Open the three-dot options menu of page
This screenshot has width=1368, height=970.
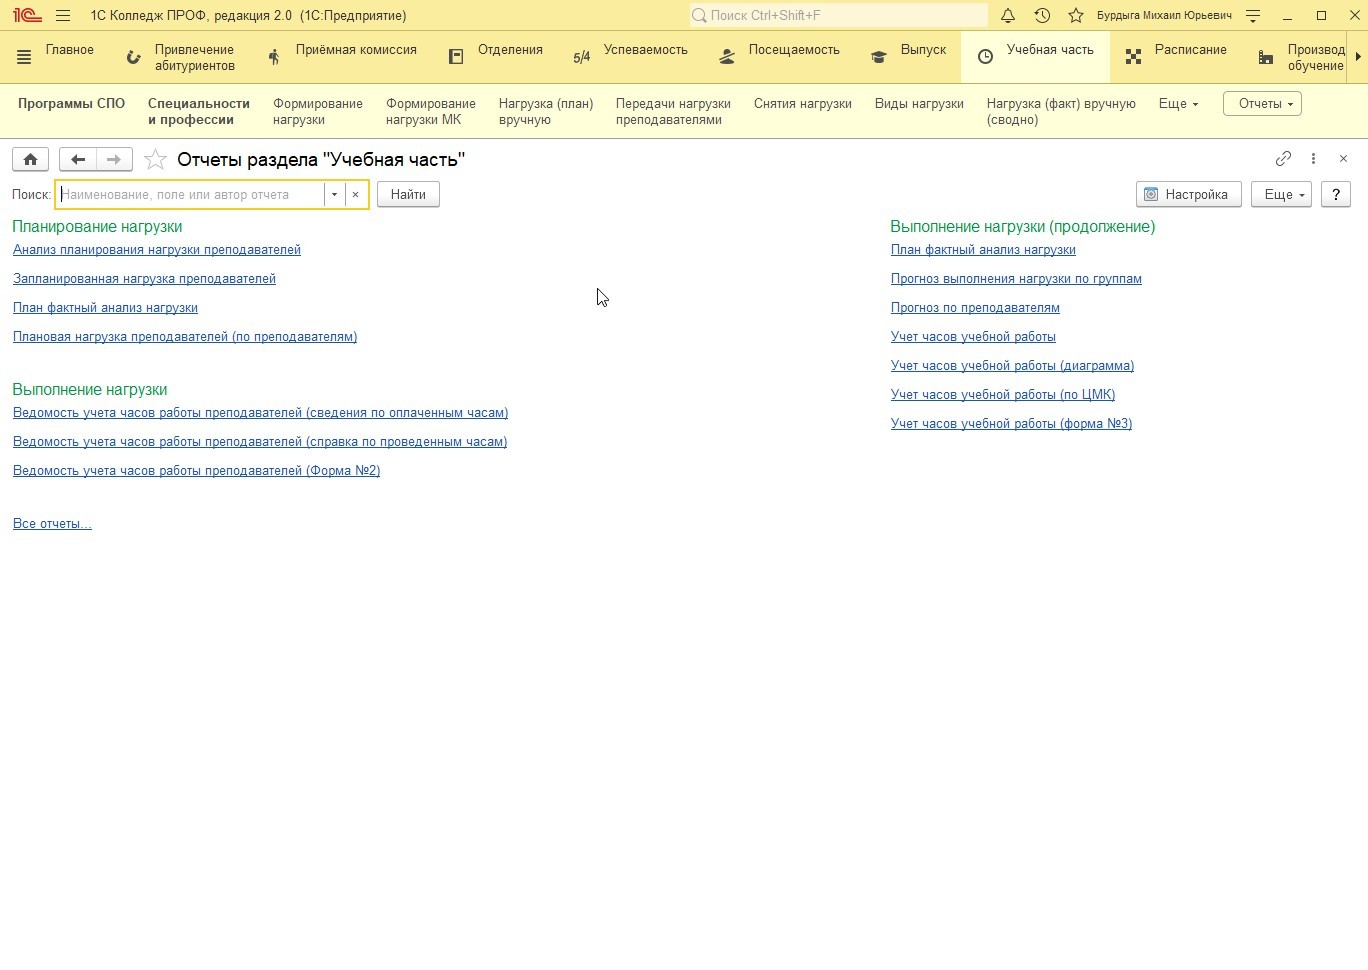pos(1313,159)
